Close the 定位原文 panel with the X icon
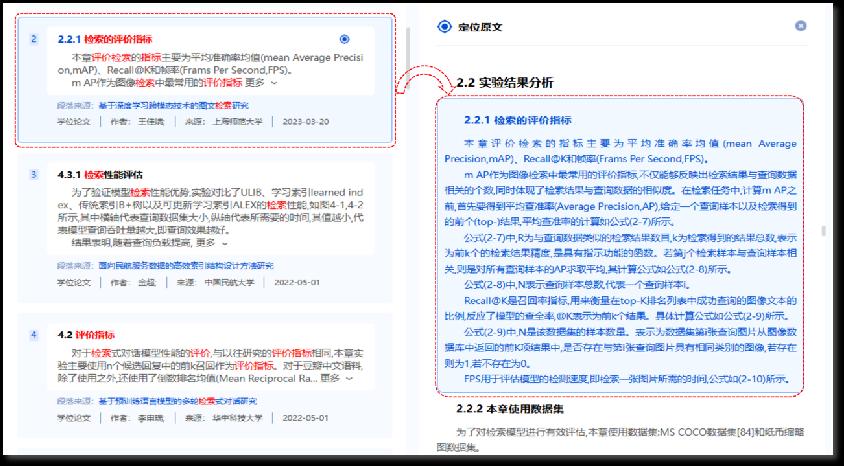 click(800, 26)
